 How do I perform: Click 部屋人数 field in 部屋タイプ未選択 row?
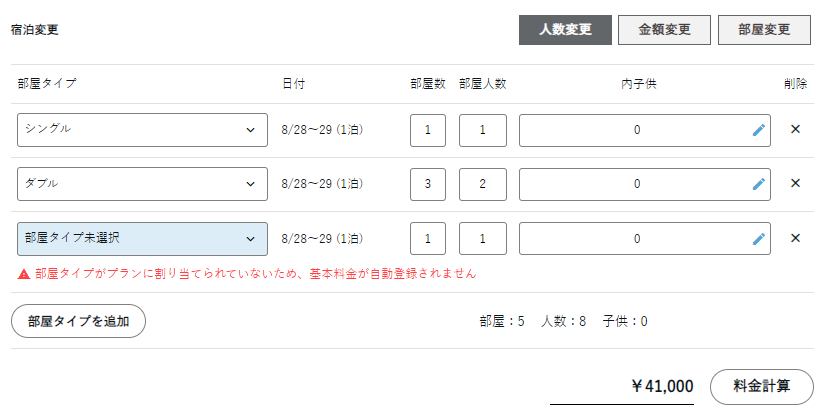pos(482,239)
